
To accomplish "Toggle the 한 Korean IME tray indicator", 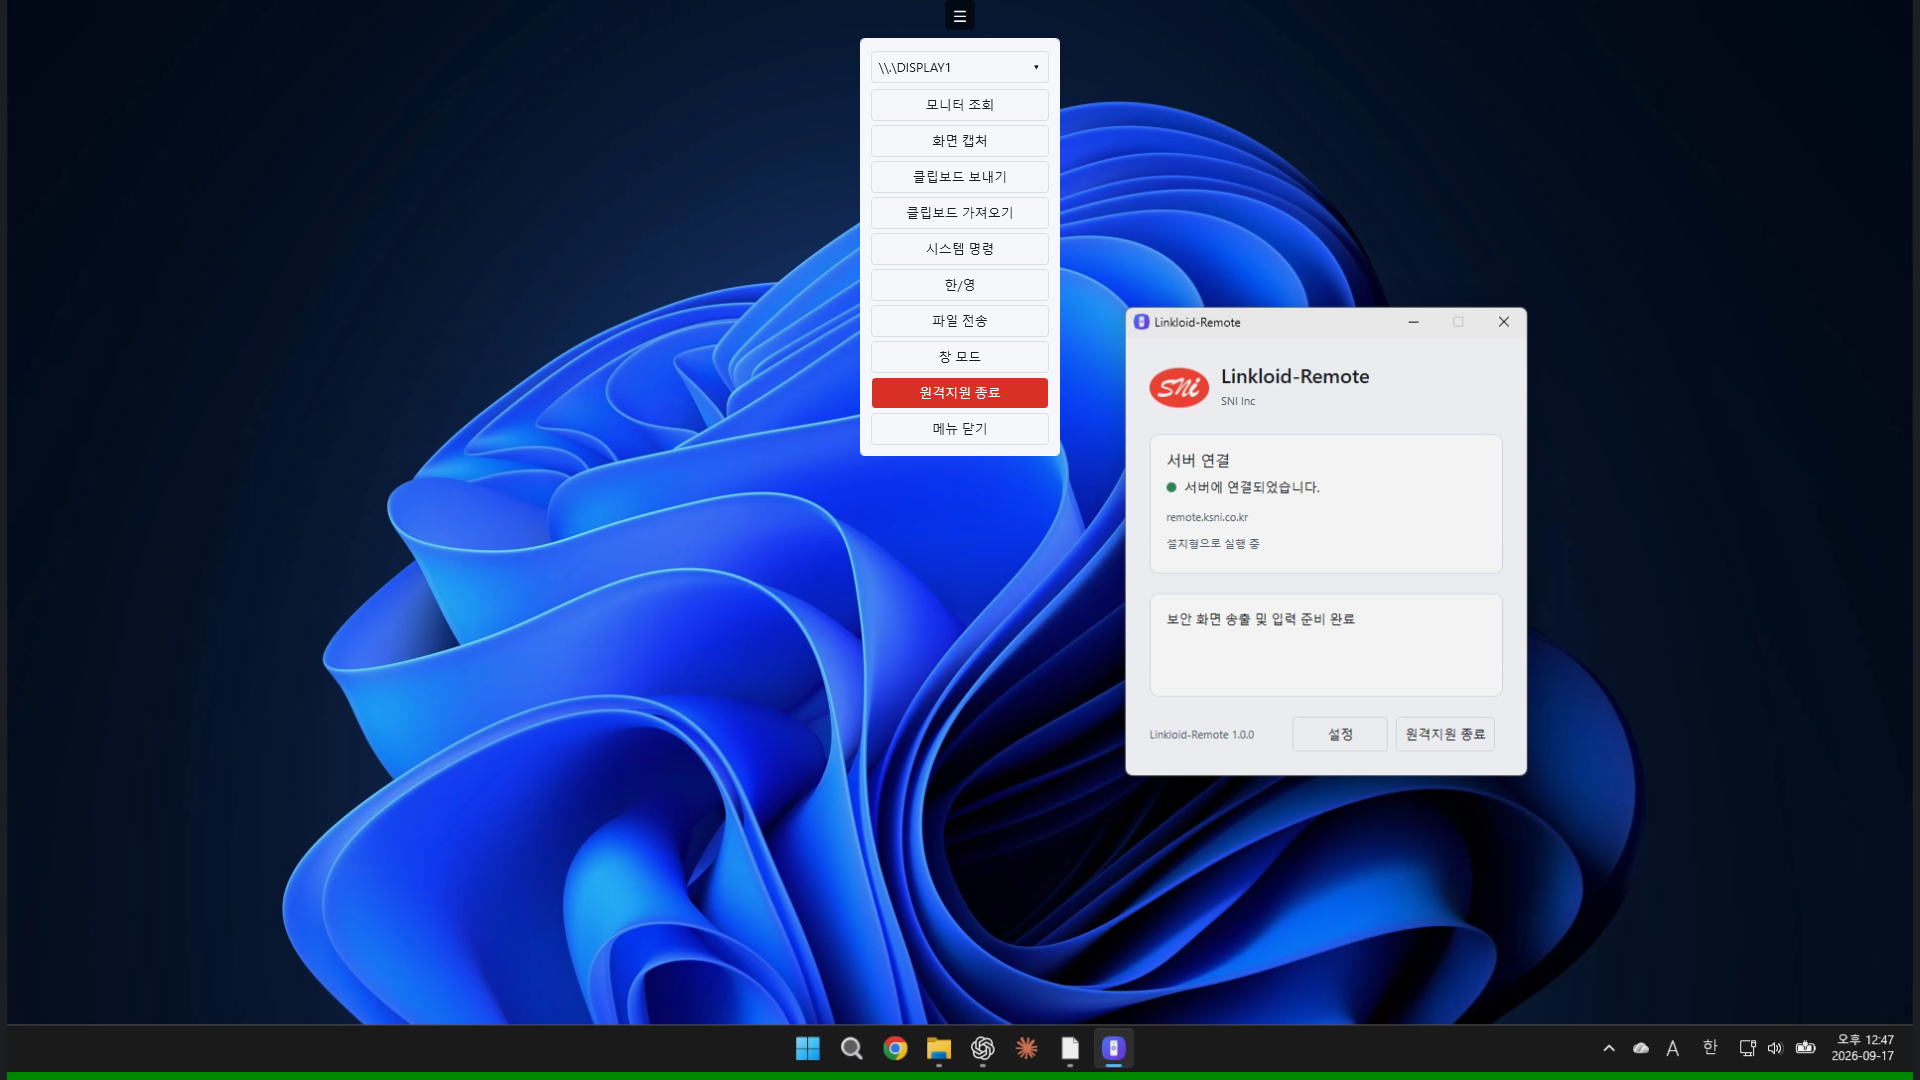I will pyautogui.click(x=1709, y=1047).
